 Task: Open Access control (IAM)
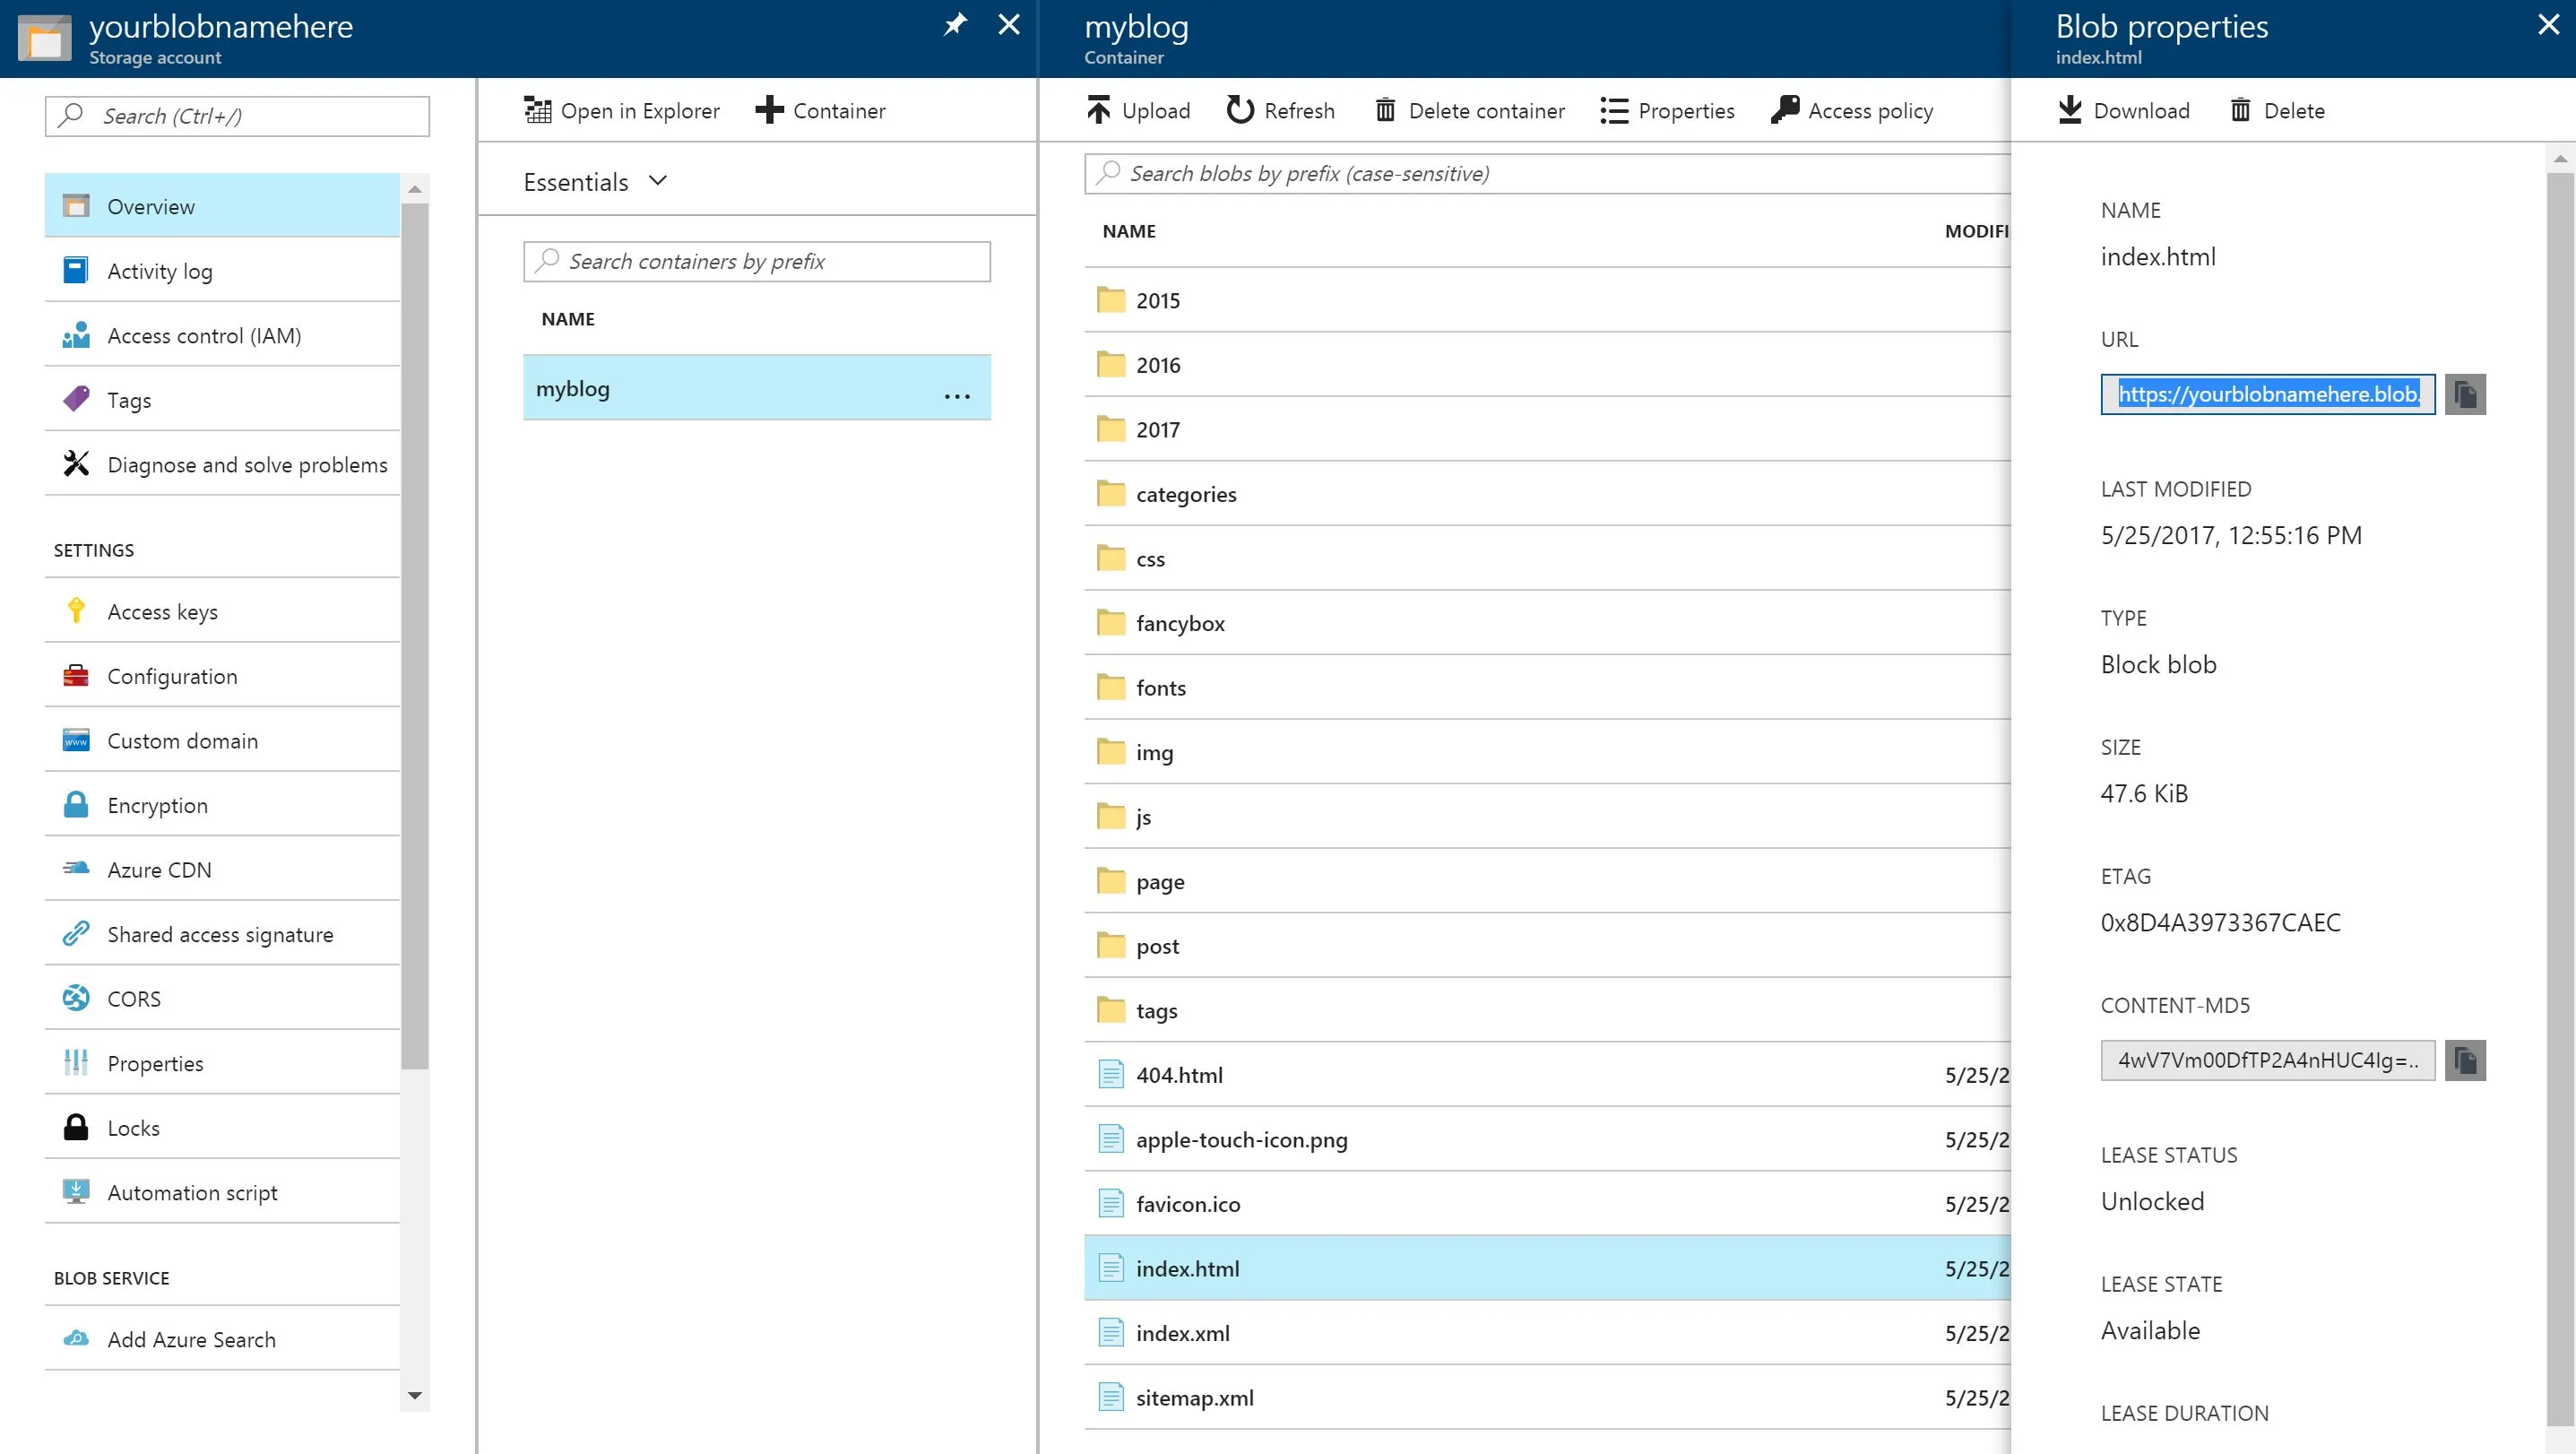pos(222,335)
